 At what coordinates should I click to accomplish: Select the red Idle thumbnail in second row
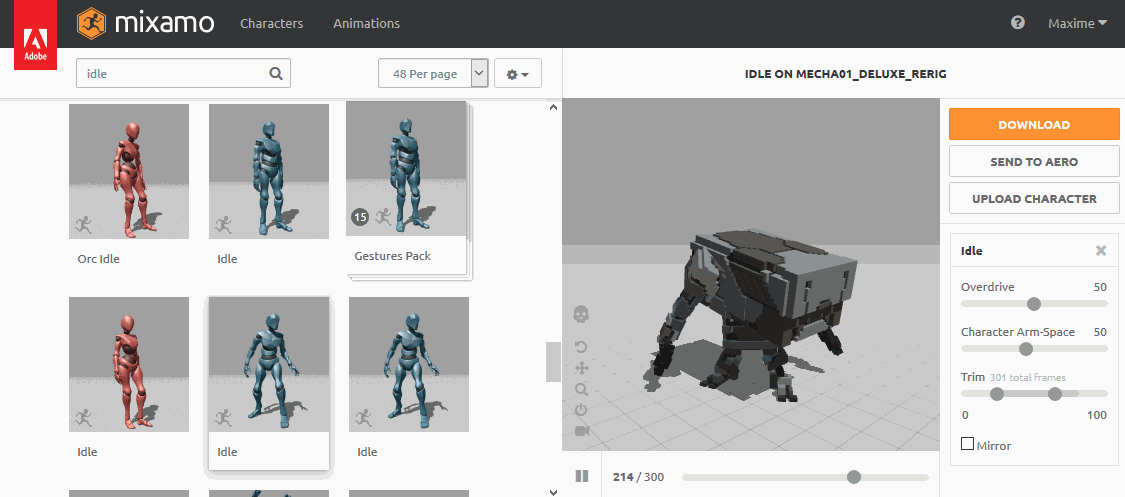click(129, 364)
